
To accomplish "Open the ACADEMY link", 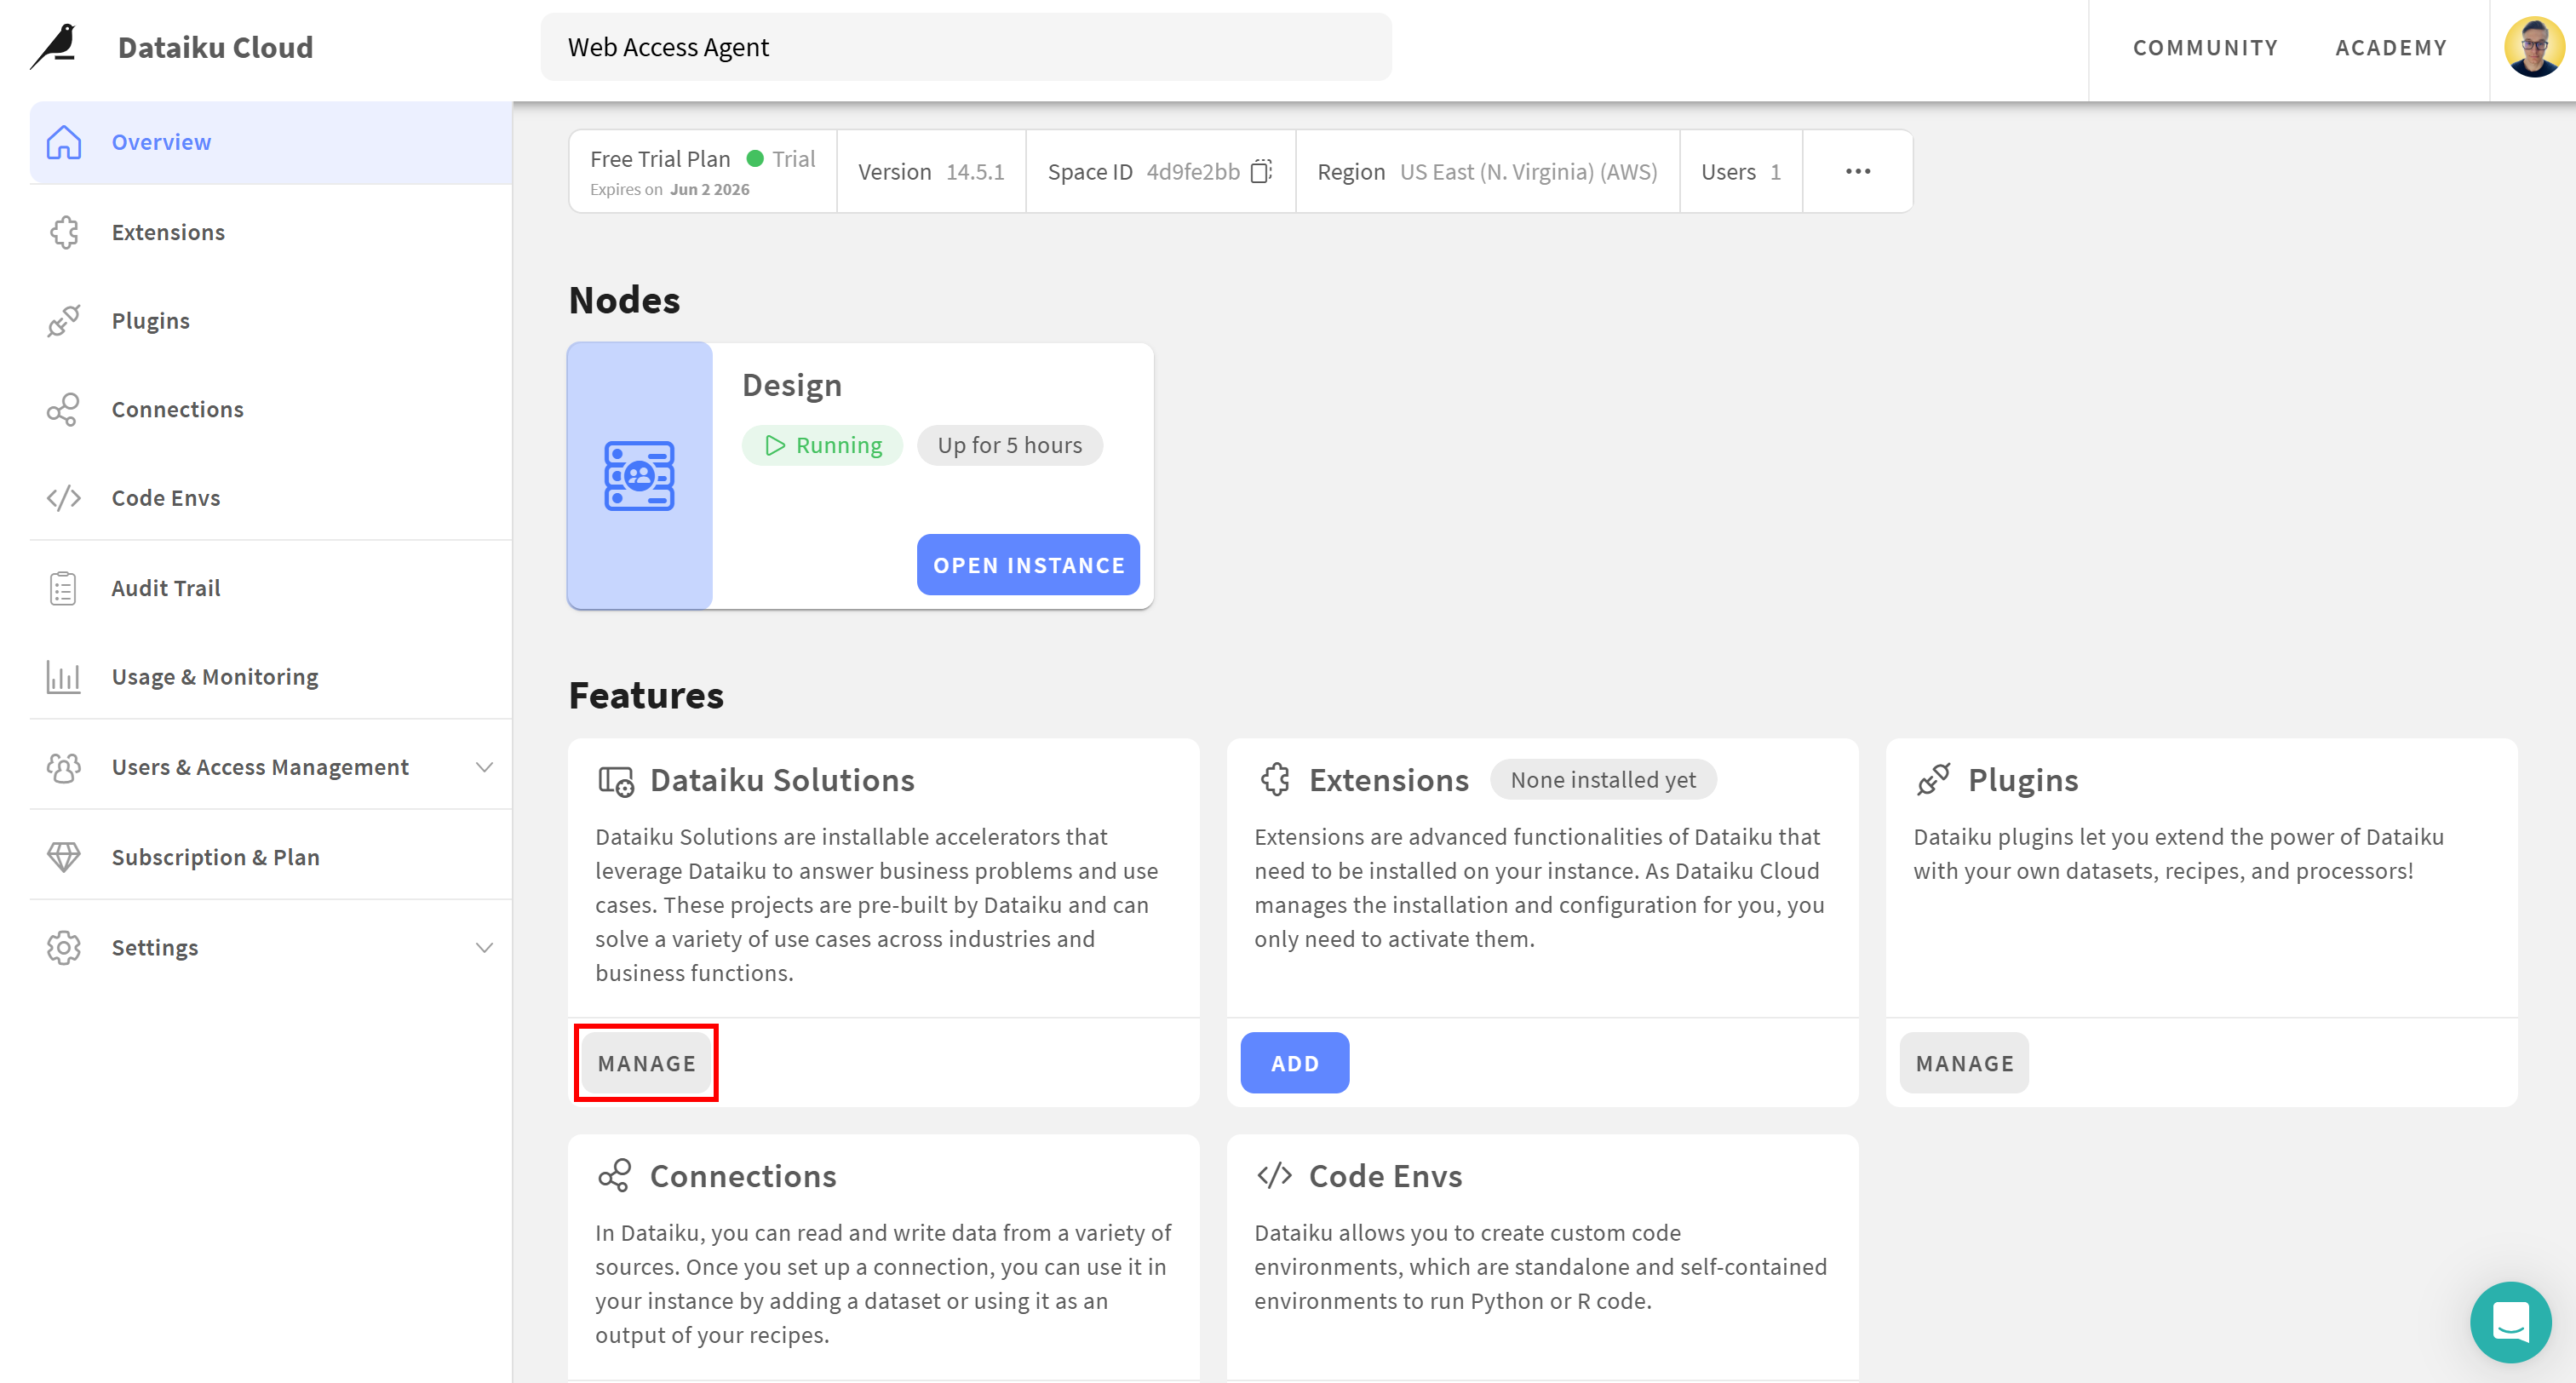I will click(2391, 48).
